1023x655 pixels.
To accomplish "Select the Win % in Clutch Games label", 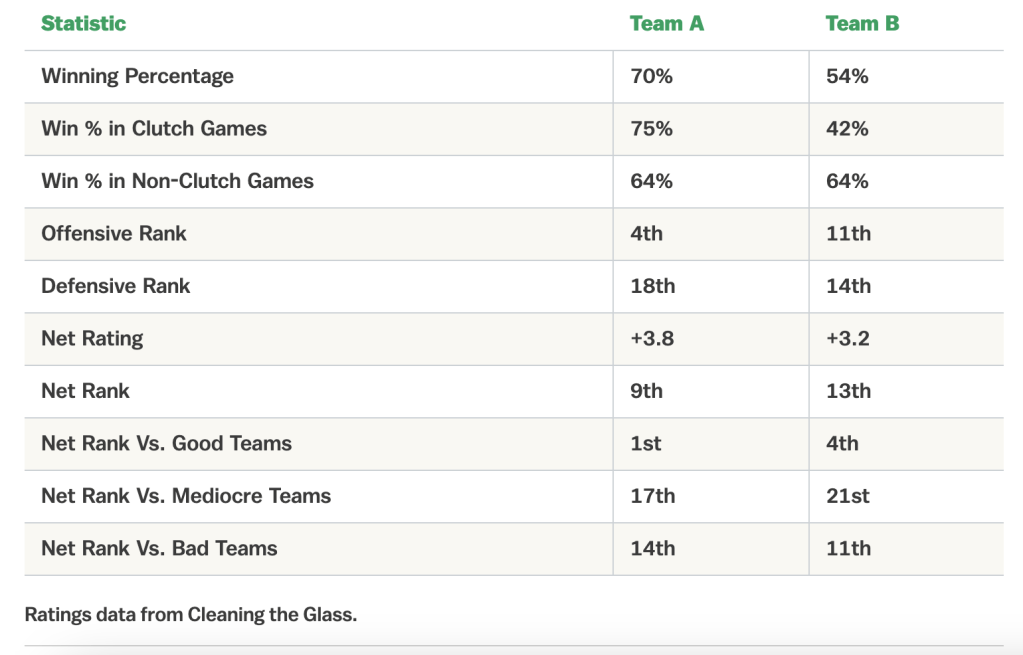I will [154, 128].
